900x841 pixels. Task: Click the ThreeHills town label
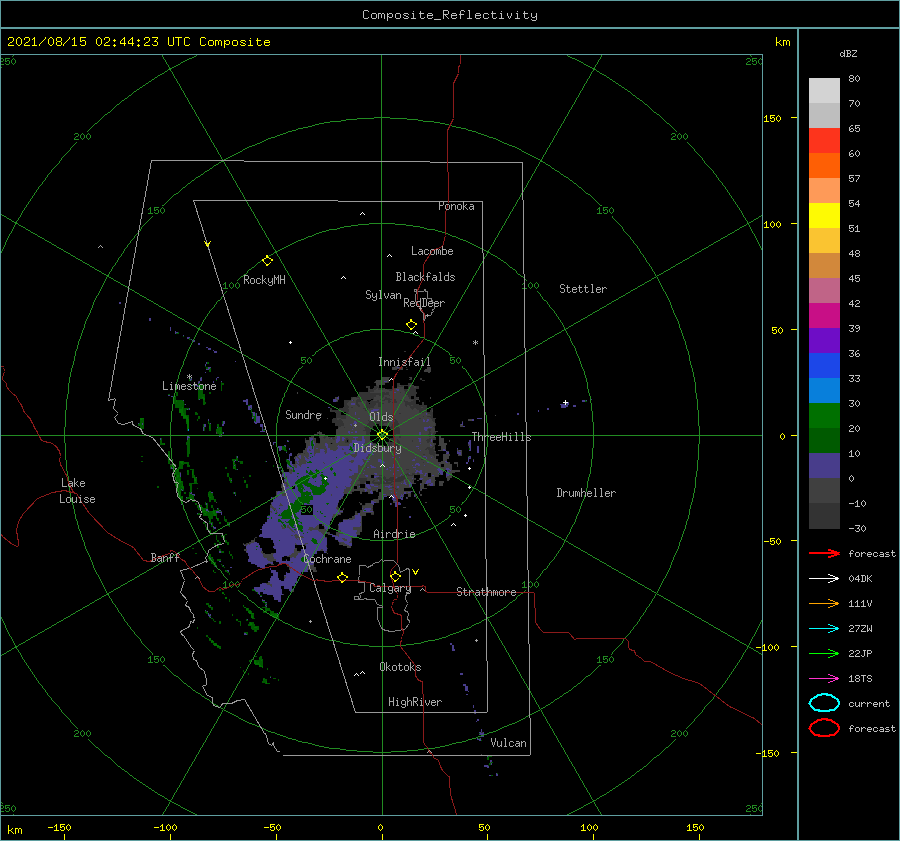click(502, 437)
